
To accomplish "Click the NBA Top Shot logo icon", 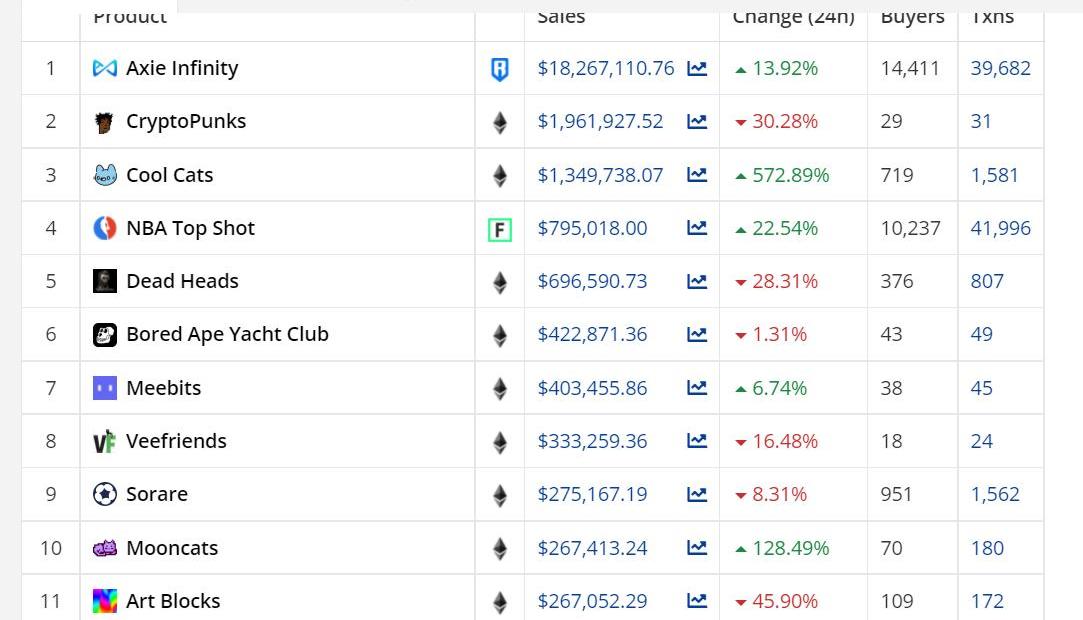I will tap(105, 228).
